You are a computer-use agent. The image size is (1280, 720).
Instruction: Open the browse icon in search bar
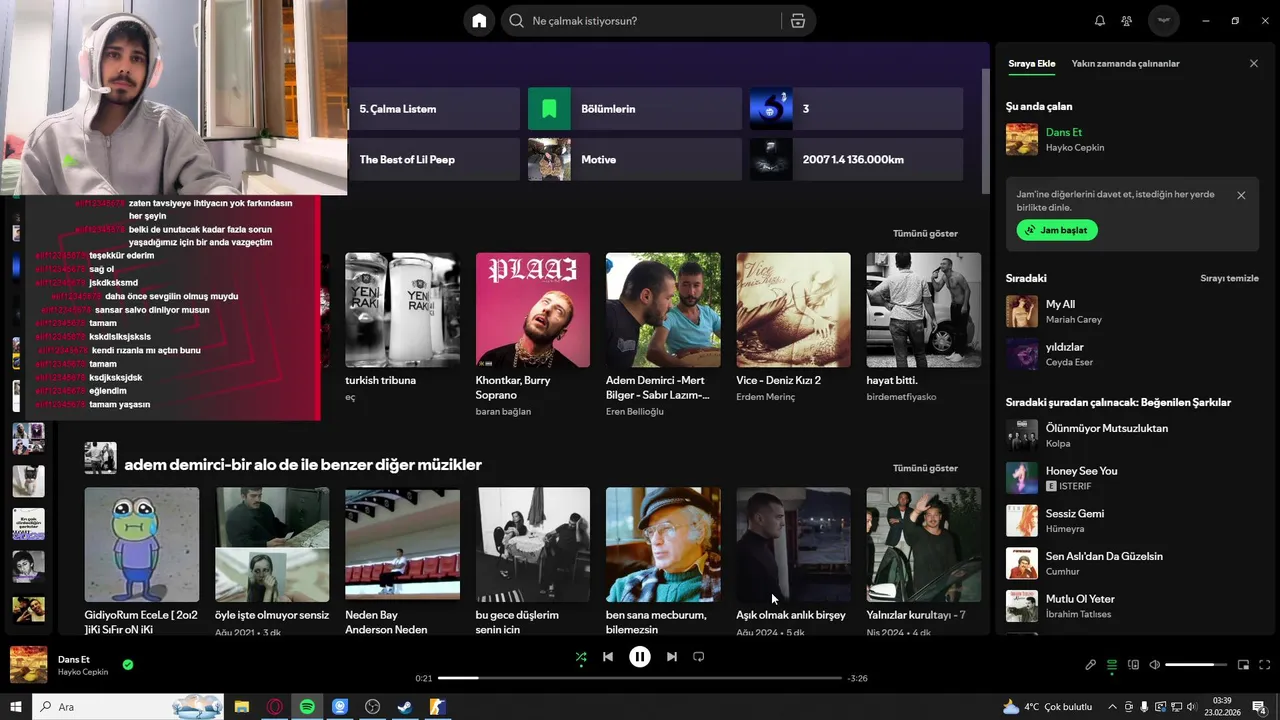pyautogui.click(x=798, y=21)
